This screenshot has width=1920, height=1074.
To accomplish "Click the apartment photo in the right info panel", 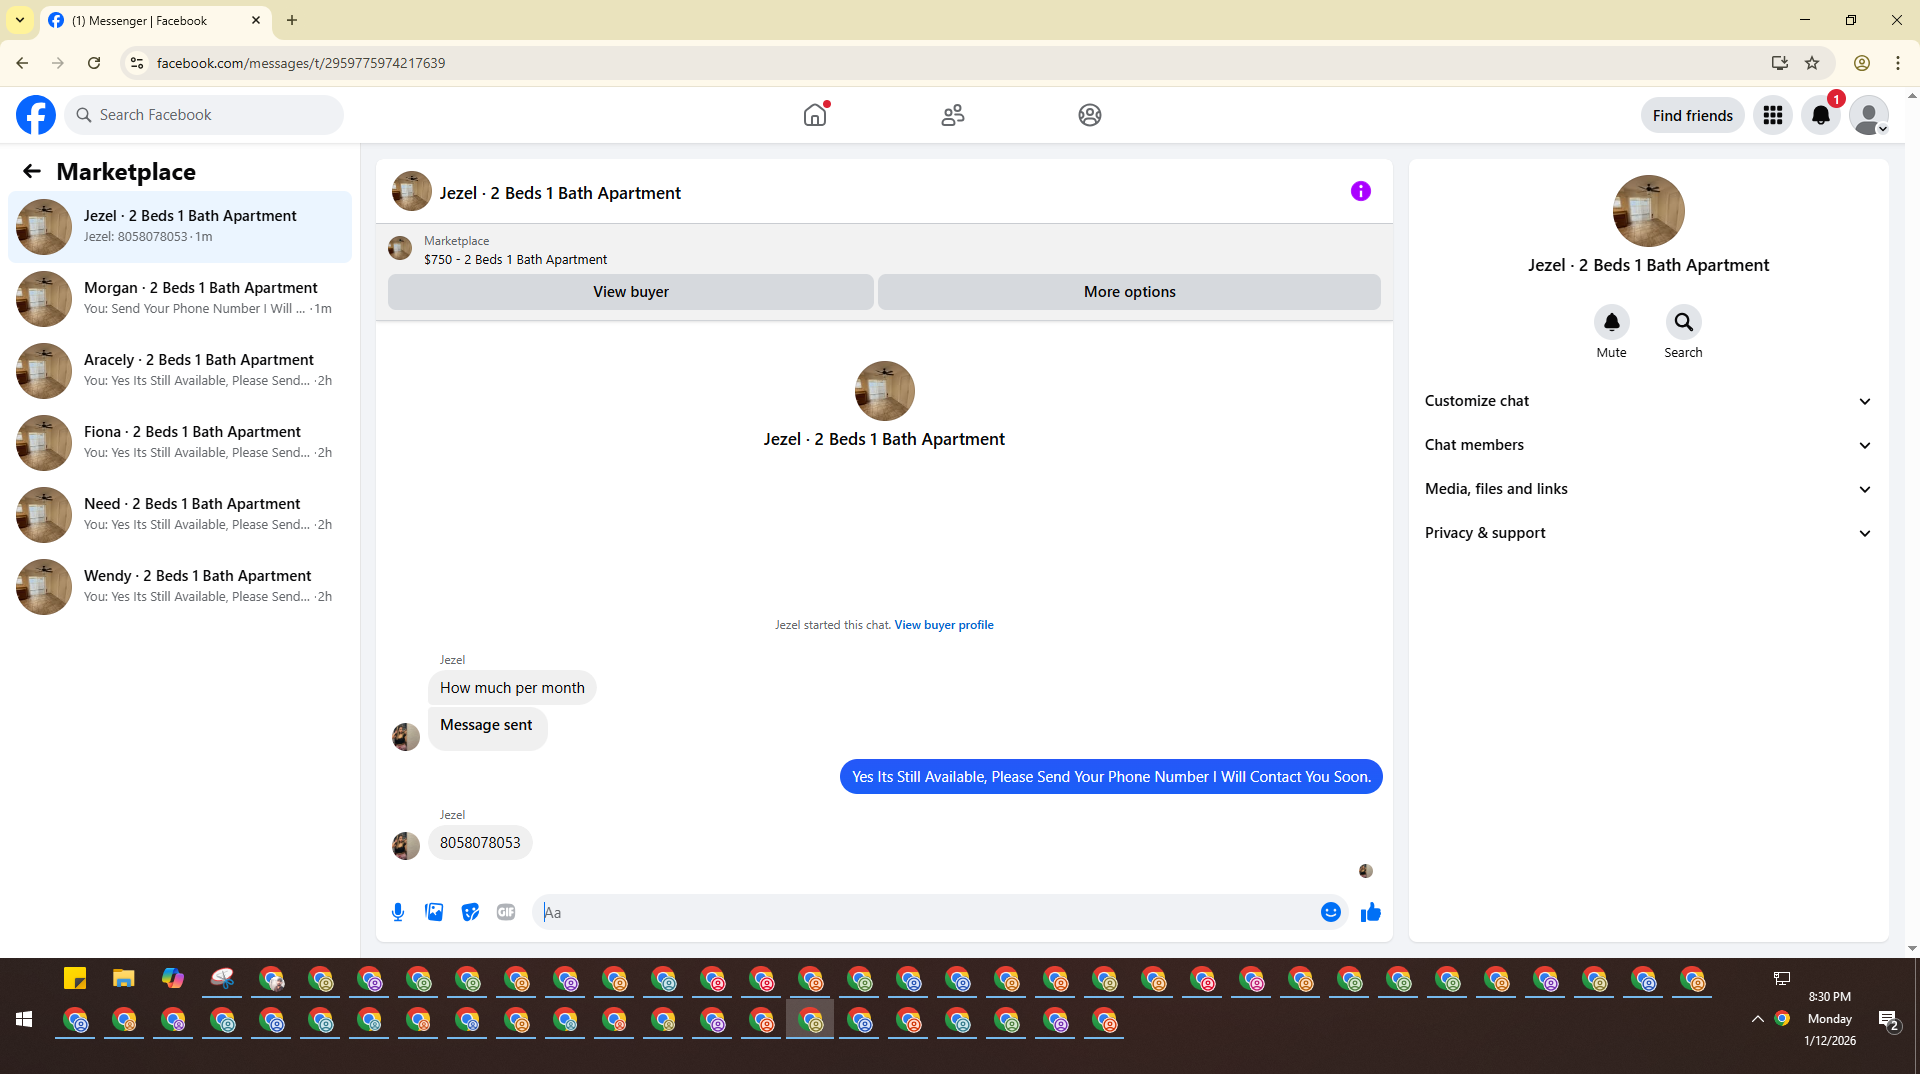I will click(x=1648, y=211).
